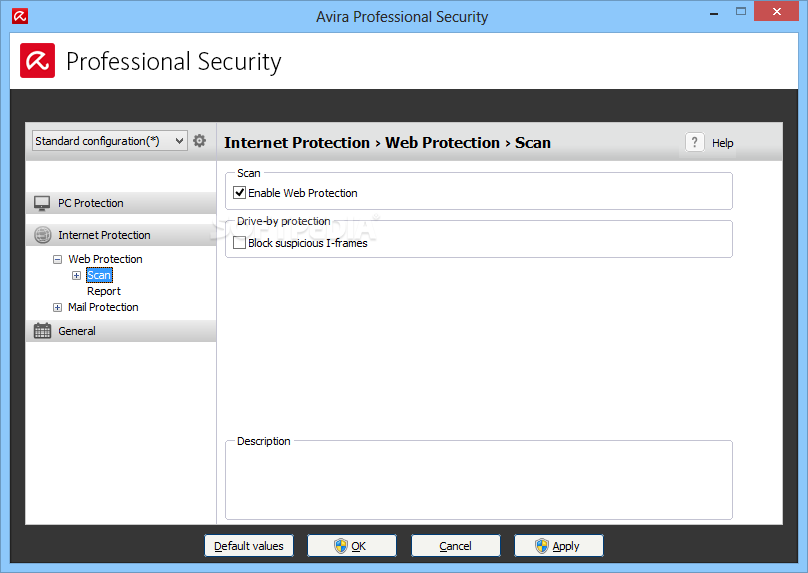Expand the Scan tree node
Image resolution: width=808 pixels, height=573 pixels.
point(76,275)
